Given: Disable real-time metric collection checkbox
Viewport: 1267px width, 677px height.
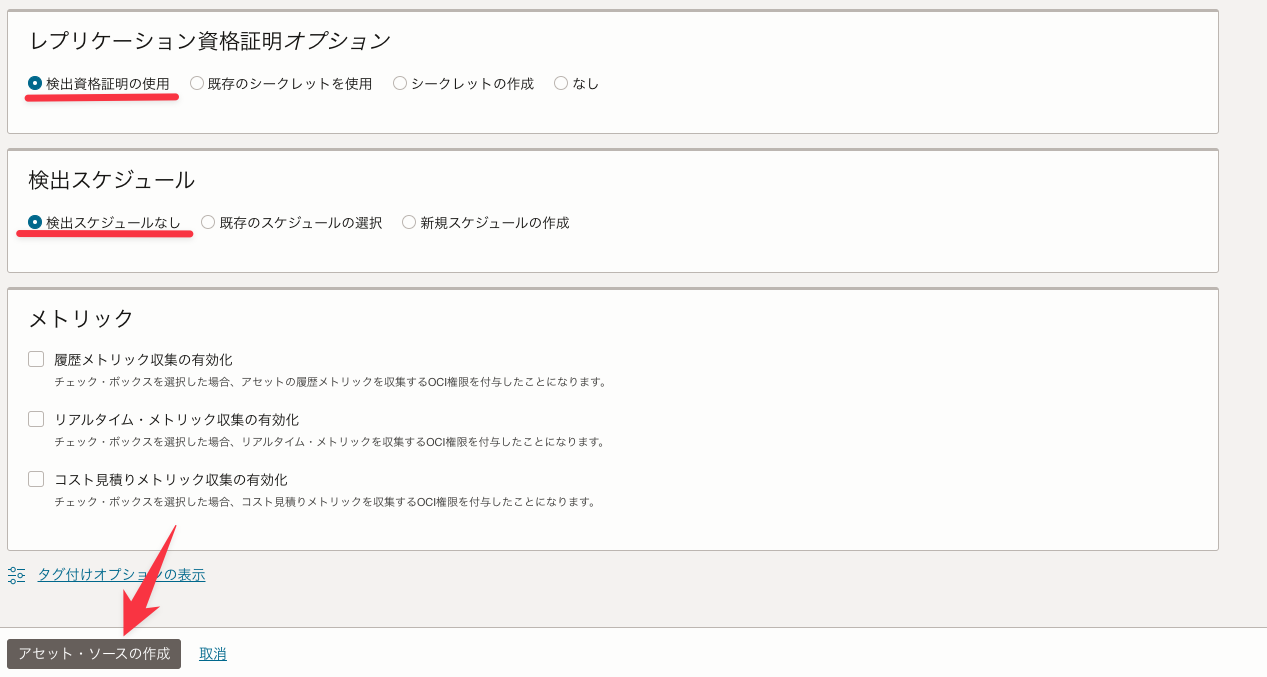Looking at the screenshot, I should [x=36, y=418].
